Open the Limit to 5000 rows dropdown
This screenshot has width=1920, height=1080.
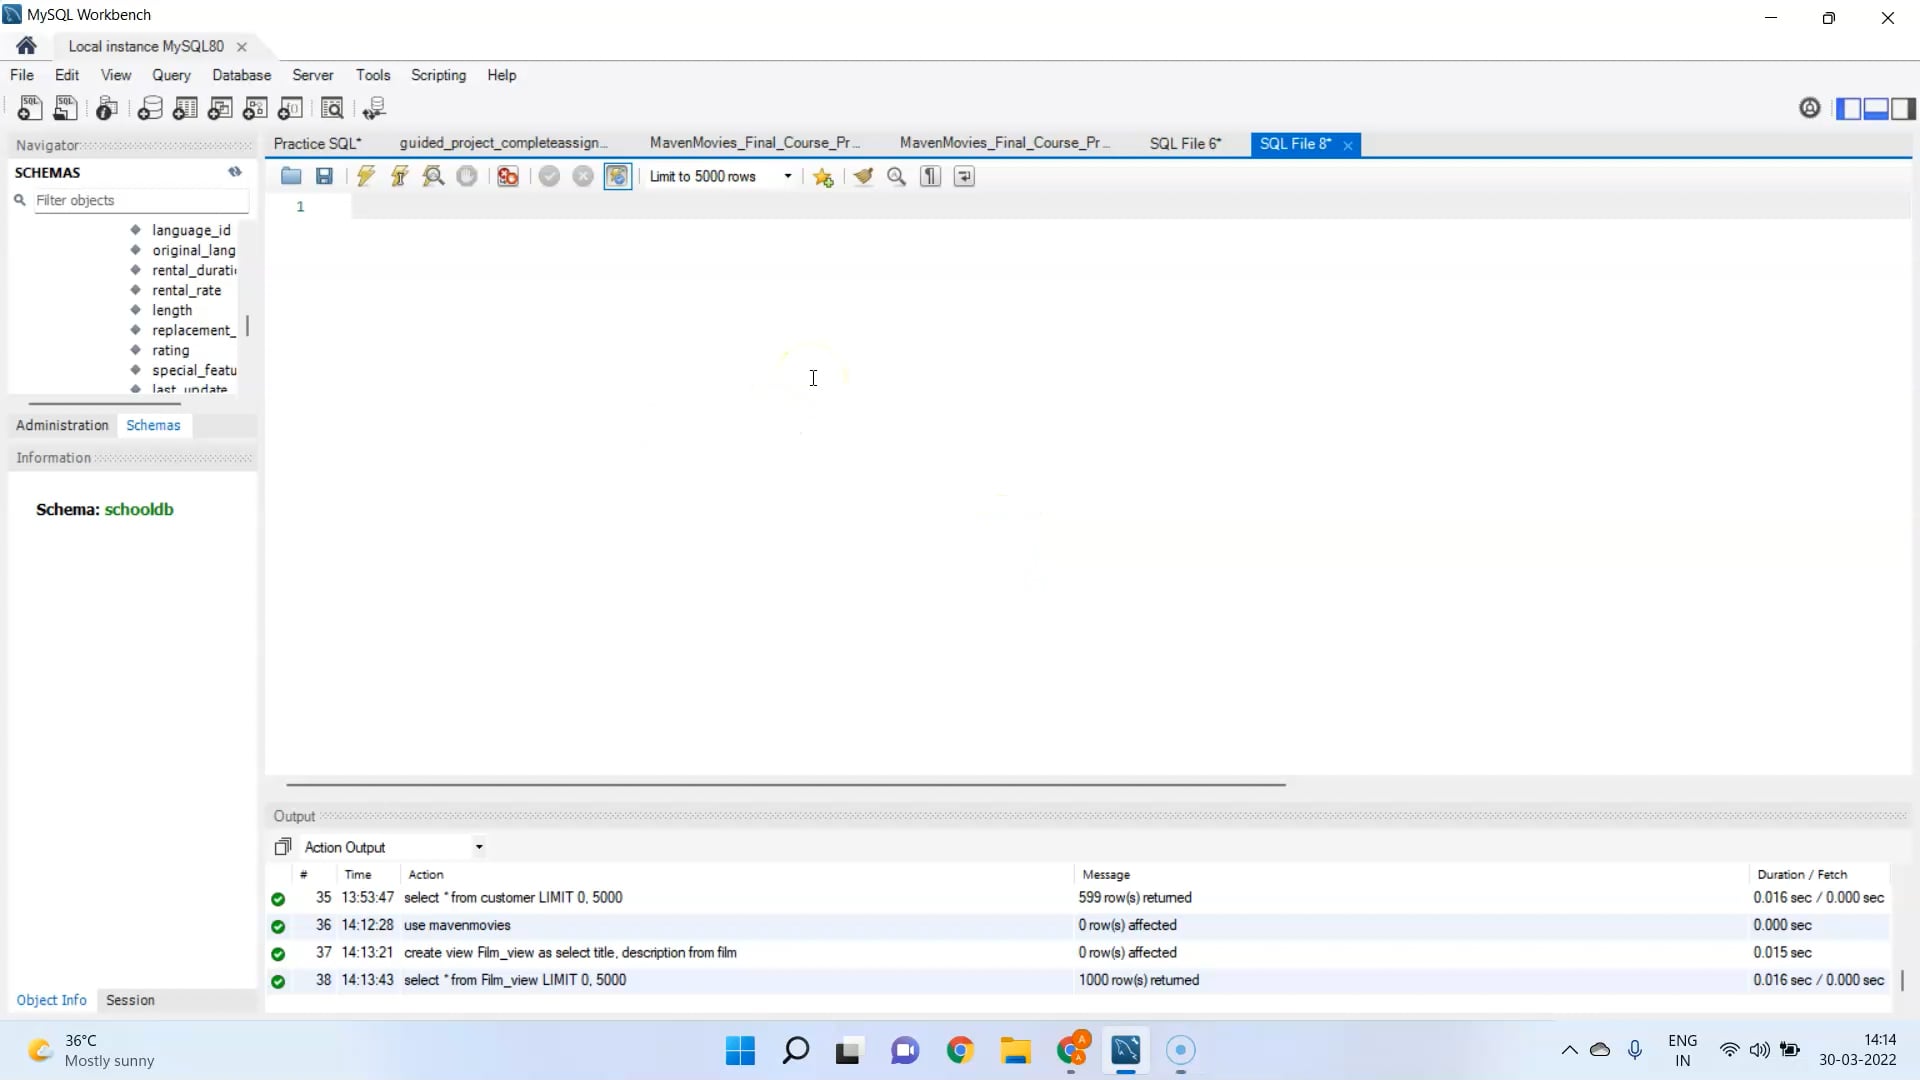[786, 176]
